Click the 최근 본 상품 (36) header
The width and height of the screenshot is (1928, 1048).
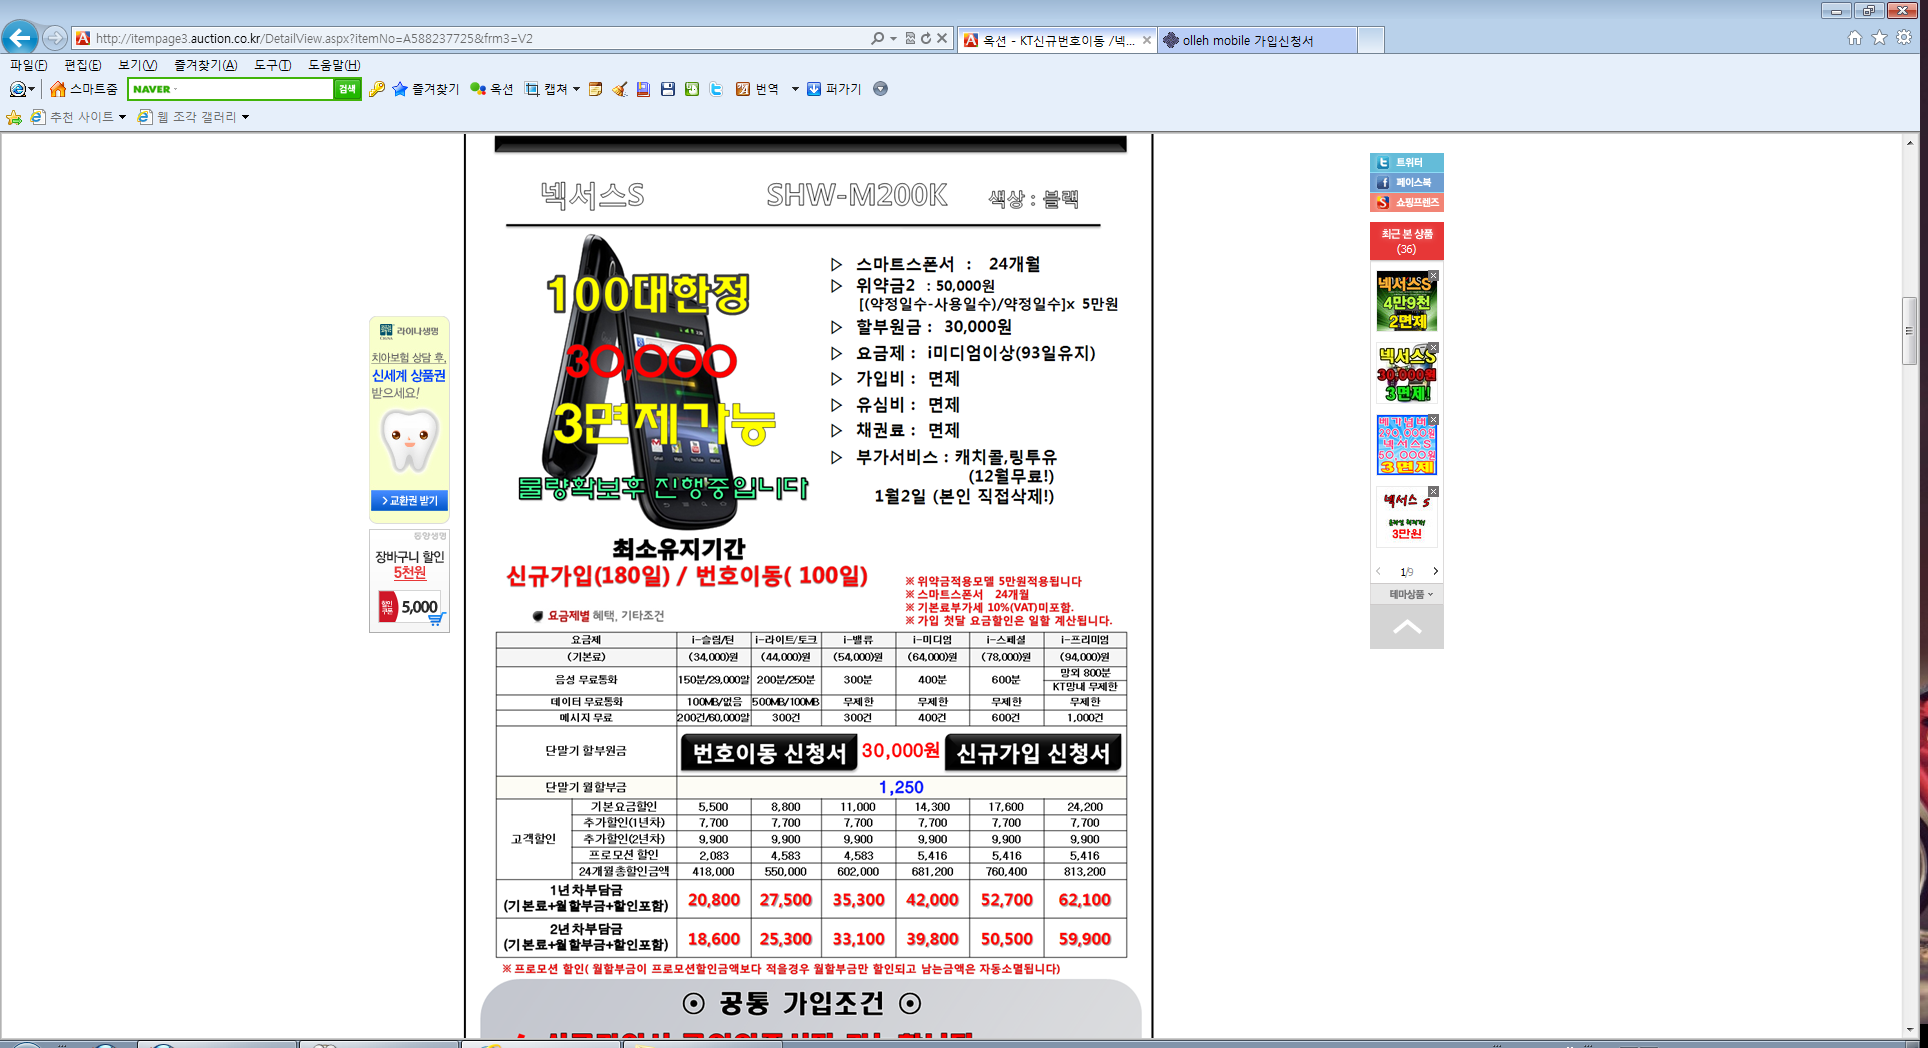[1406, 241]
